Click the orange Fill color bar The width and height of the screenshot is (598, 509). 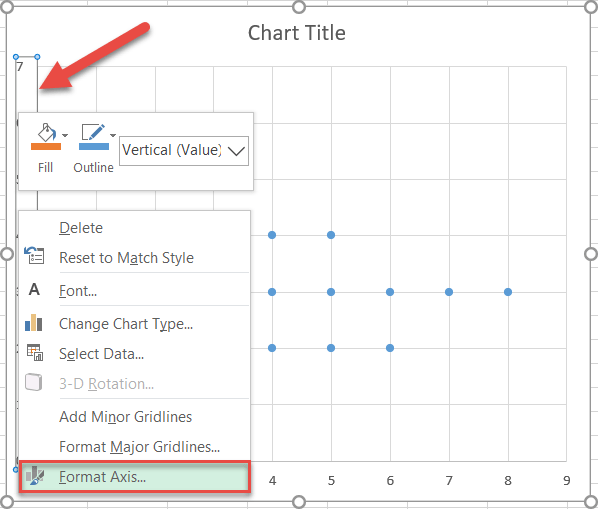coord(46,146)
